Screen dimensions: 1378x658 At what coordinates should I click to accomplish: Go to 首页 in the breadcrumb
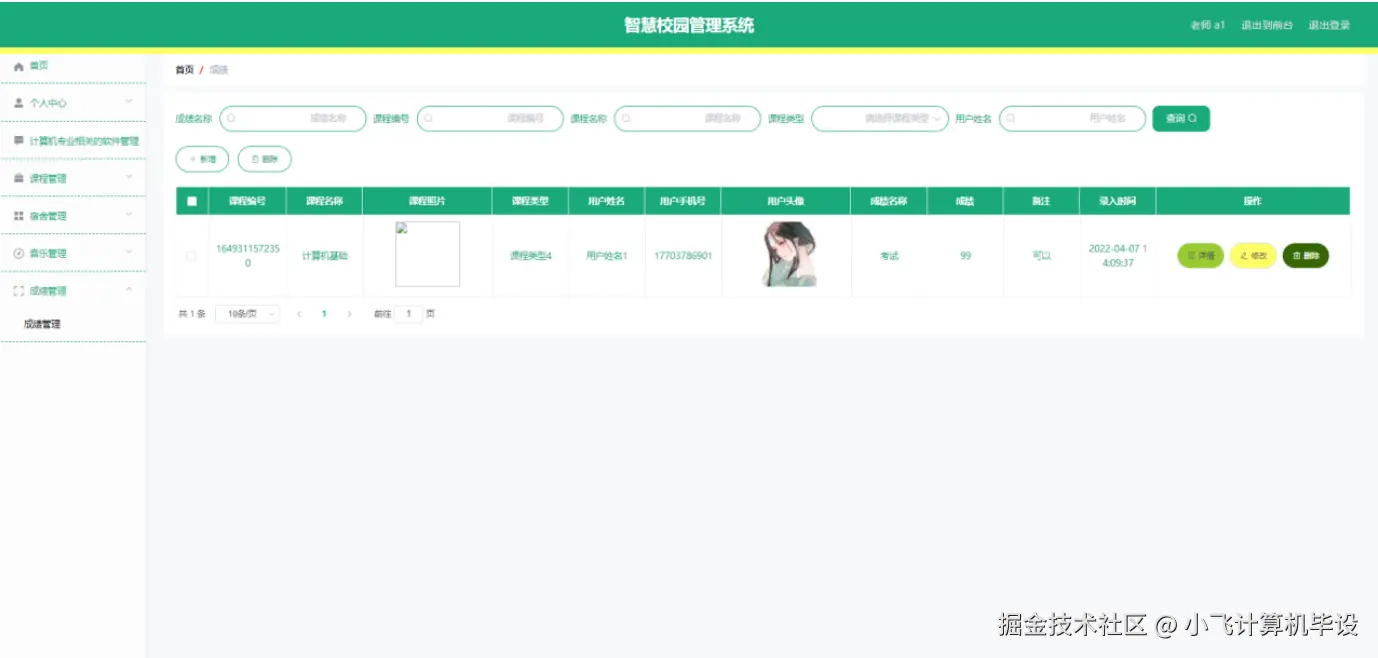pyautogui.click(x=184, y=70)
